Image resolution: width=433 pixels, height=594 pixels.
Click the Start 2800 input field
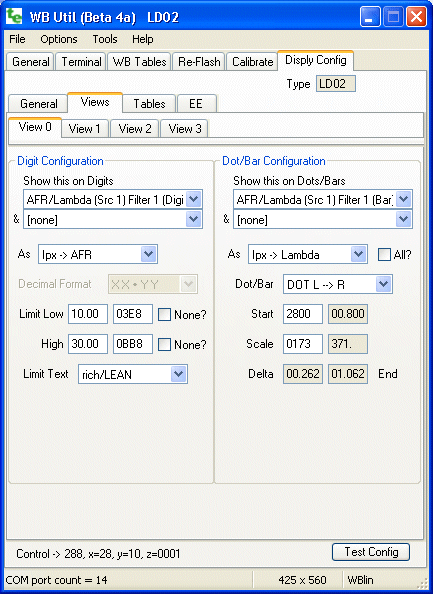pos(303,314)
